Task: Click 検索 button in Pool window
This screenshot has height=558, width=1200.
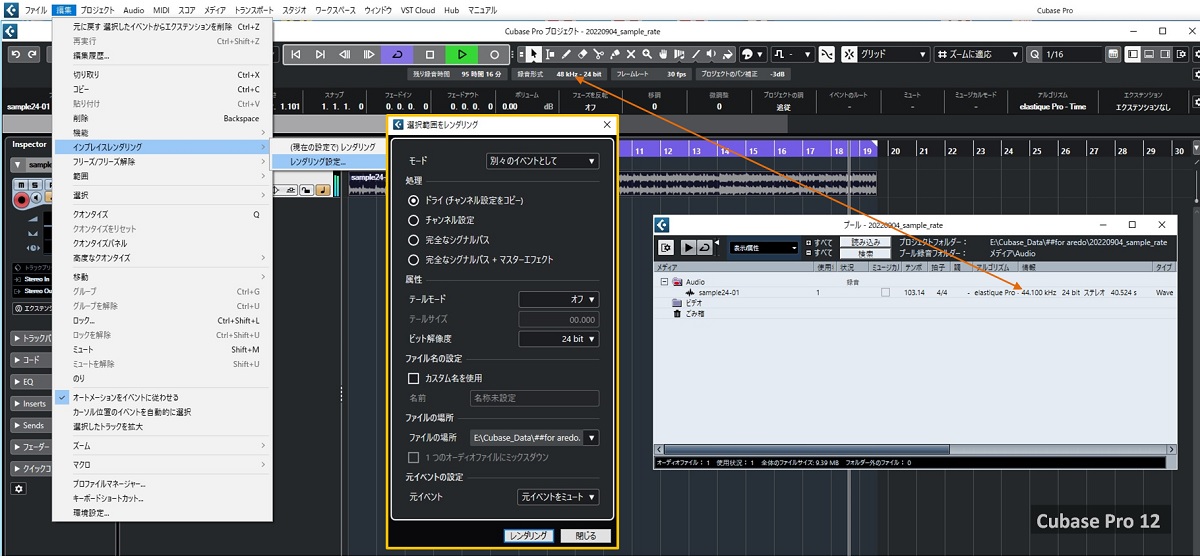Action: click(x=866, y=254)
